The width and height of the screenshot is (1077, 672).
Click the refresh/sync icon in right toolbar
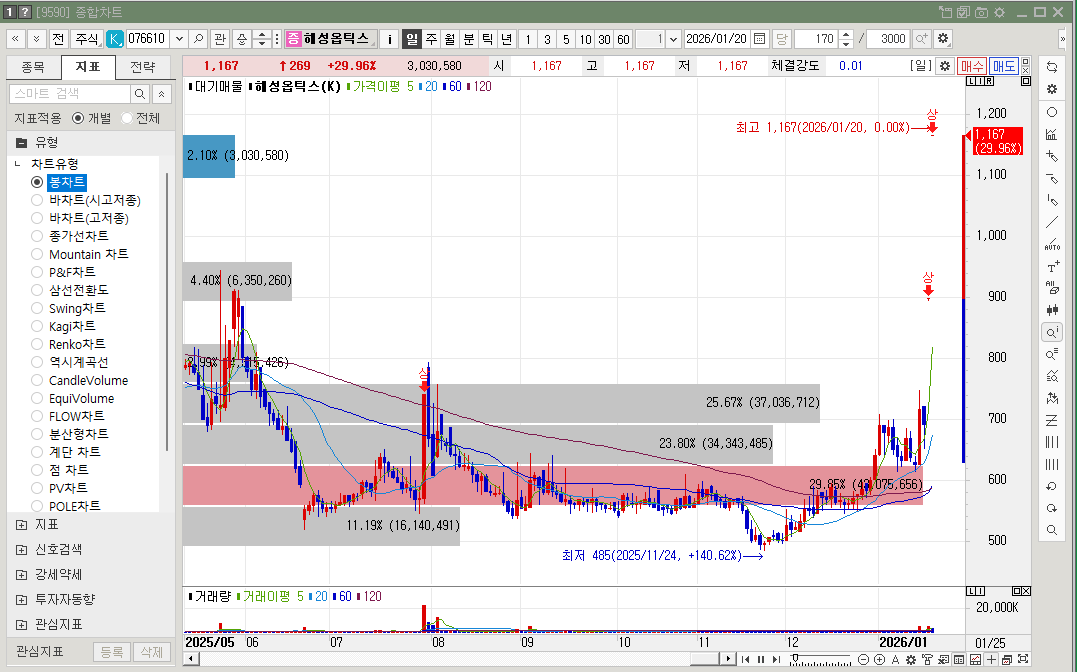1052,67
